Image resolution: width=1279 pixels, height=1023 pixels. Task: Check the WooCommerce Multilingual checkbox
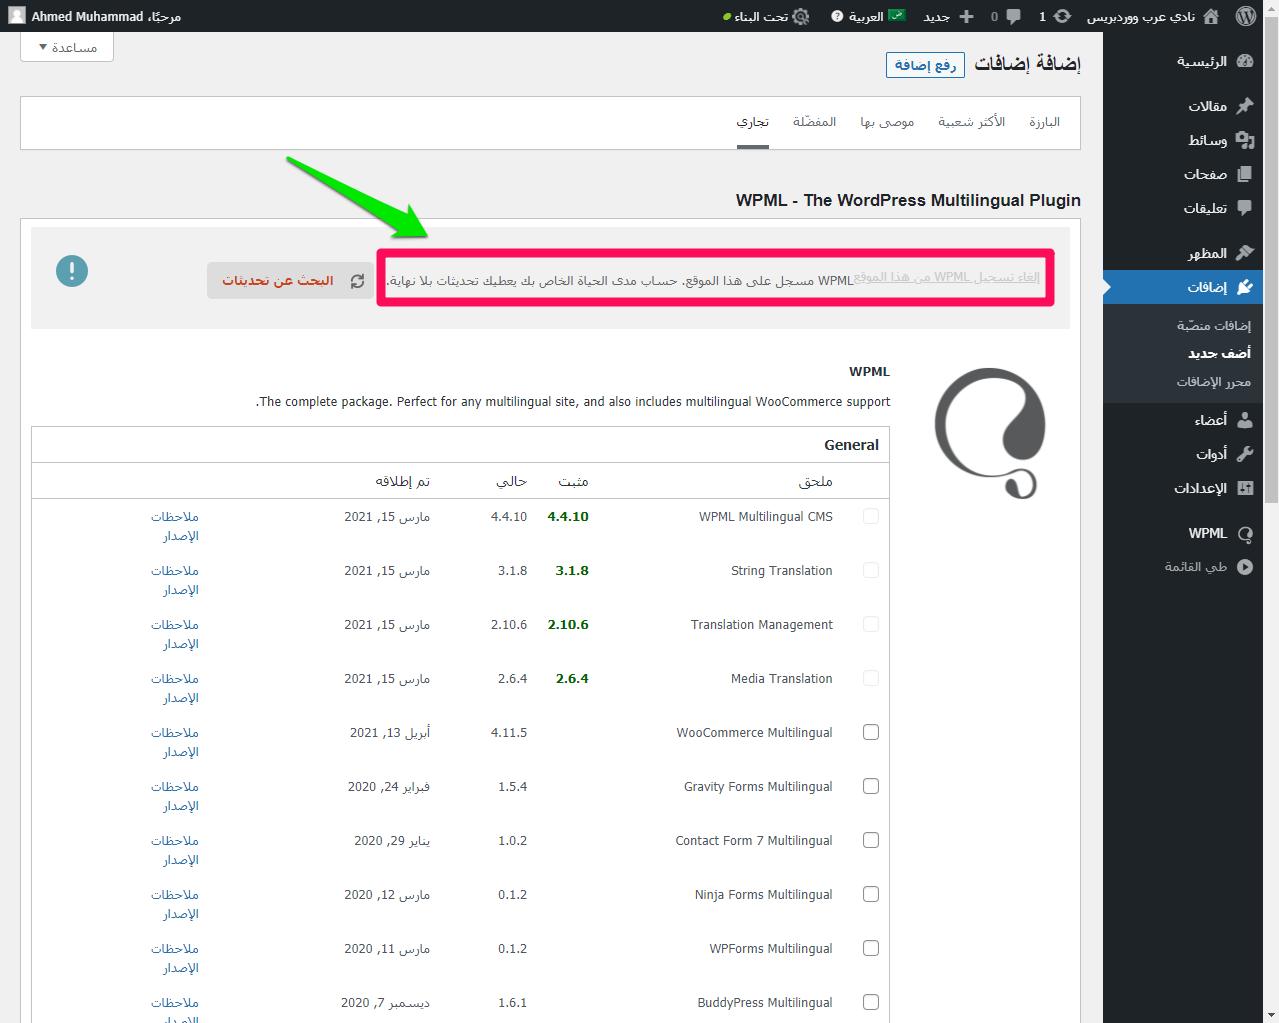tap(871, 732)
